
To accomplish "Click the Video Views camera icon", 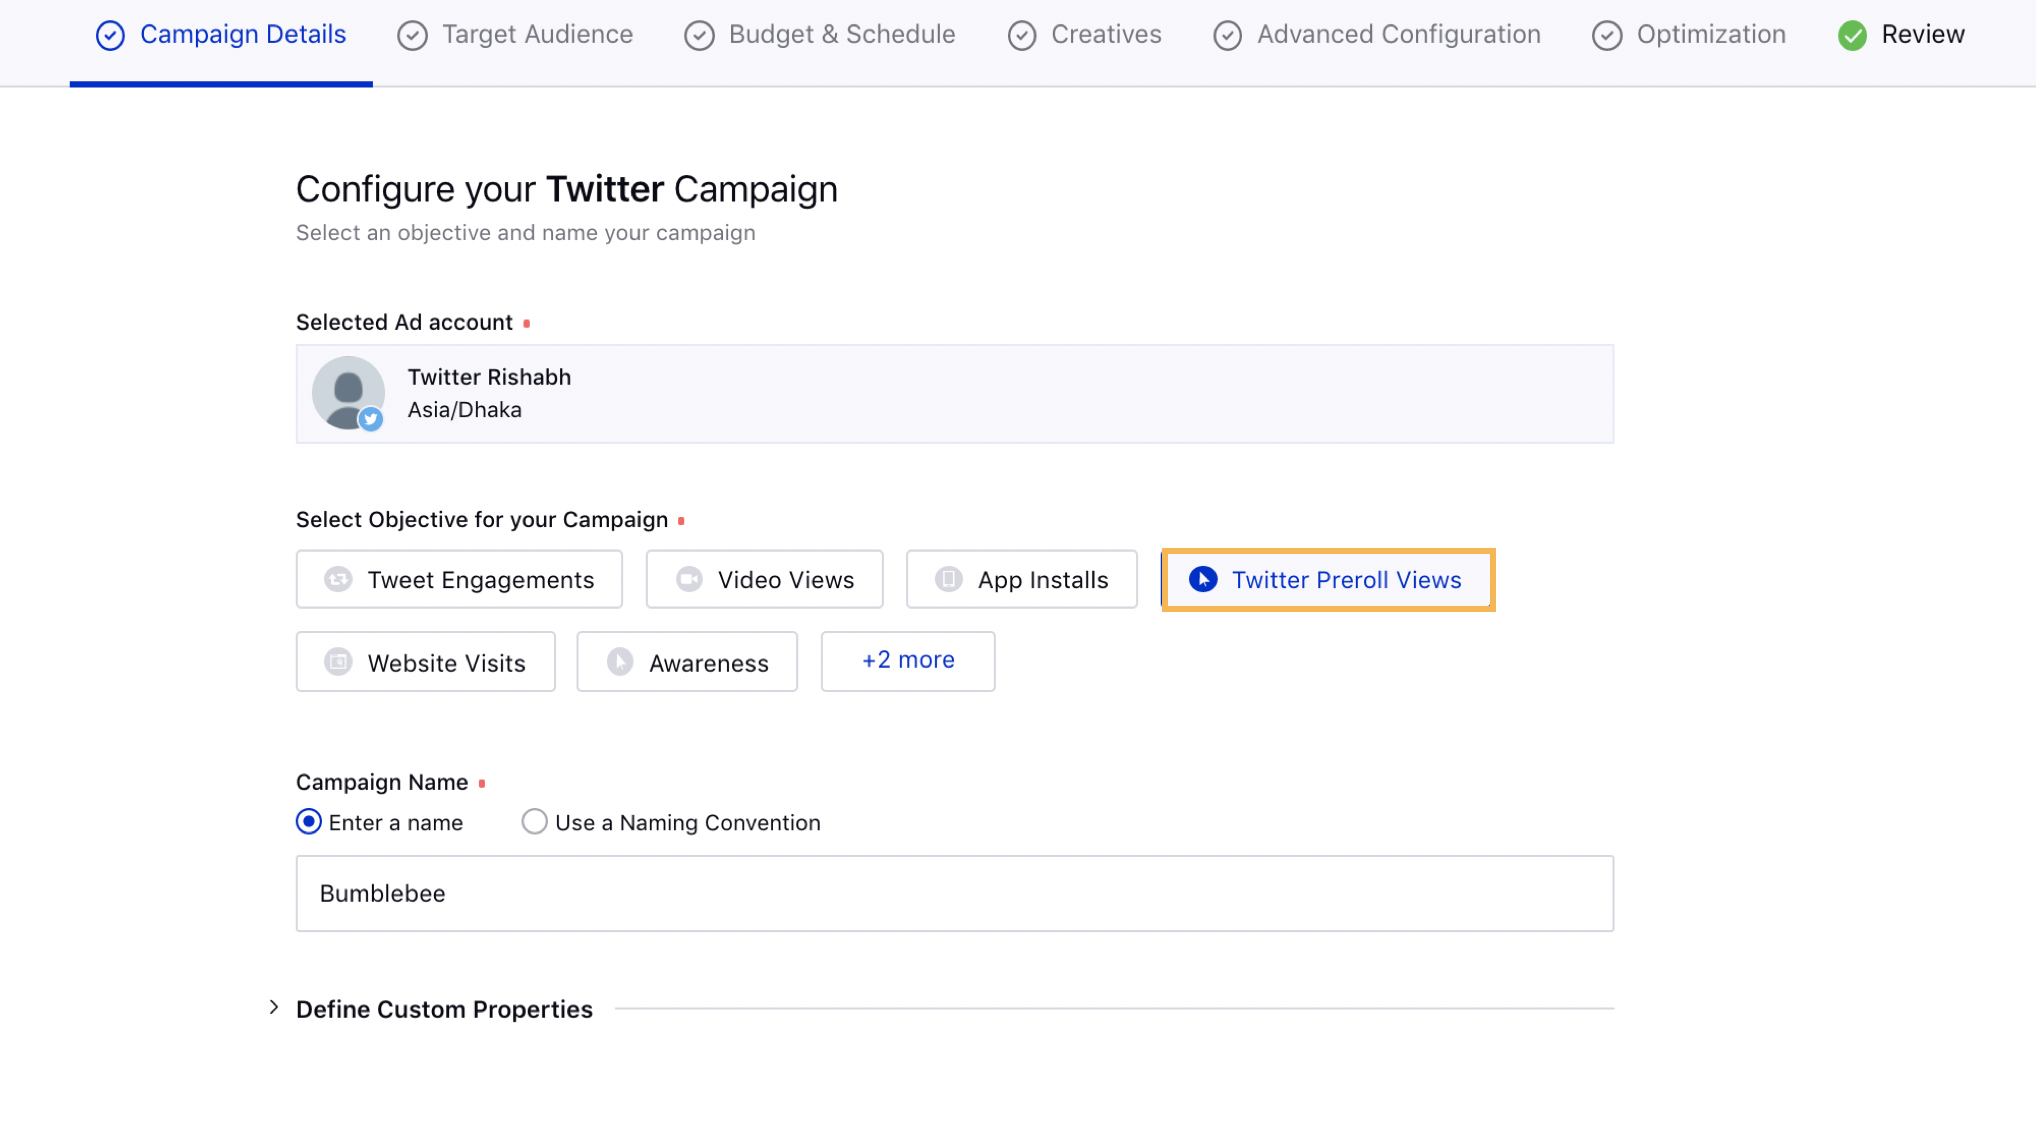I will coord(689,579).
